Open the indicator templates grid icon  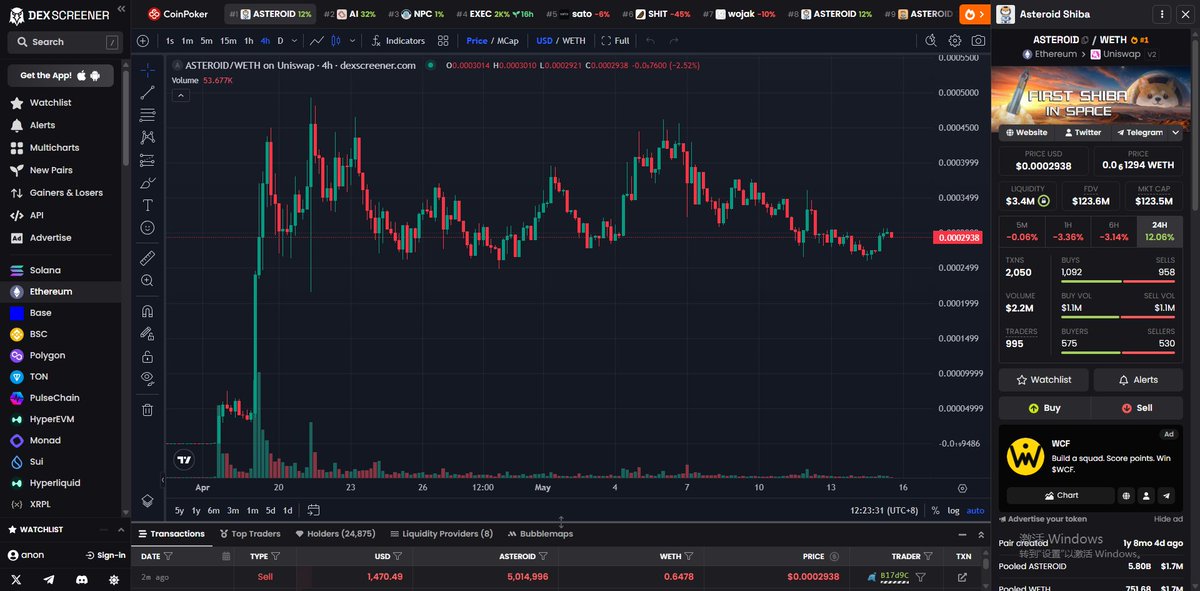point(445,41)
